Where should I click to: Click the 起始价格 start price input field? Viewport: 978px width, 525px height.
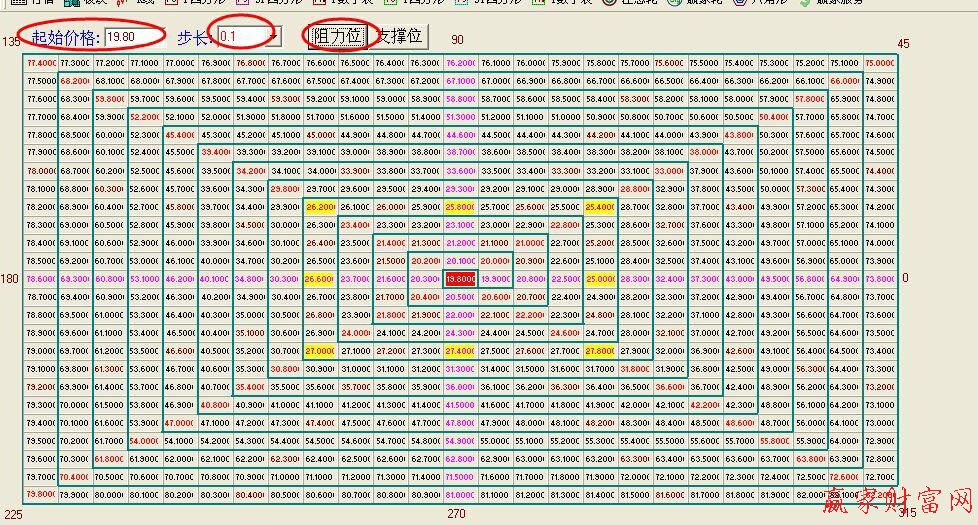[x=134, y=37]
